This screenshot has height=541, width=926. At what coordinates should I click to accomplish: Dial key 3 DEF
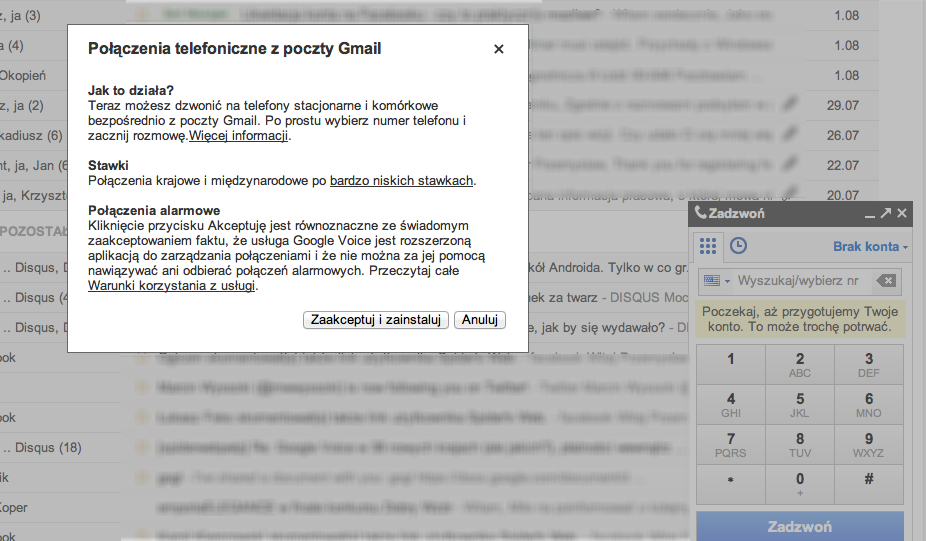click(x=869, y=364)
